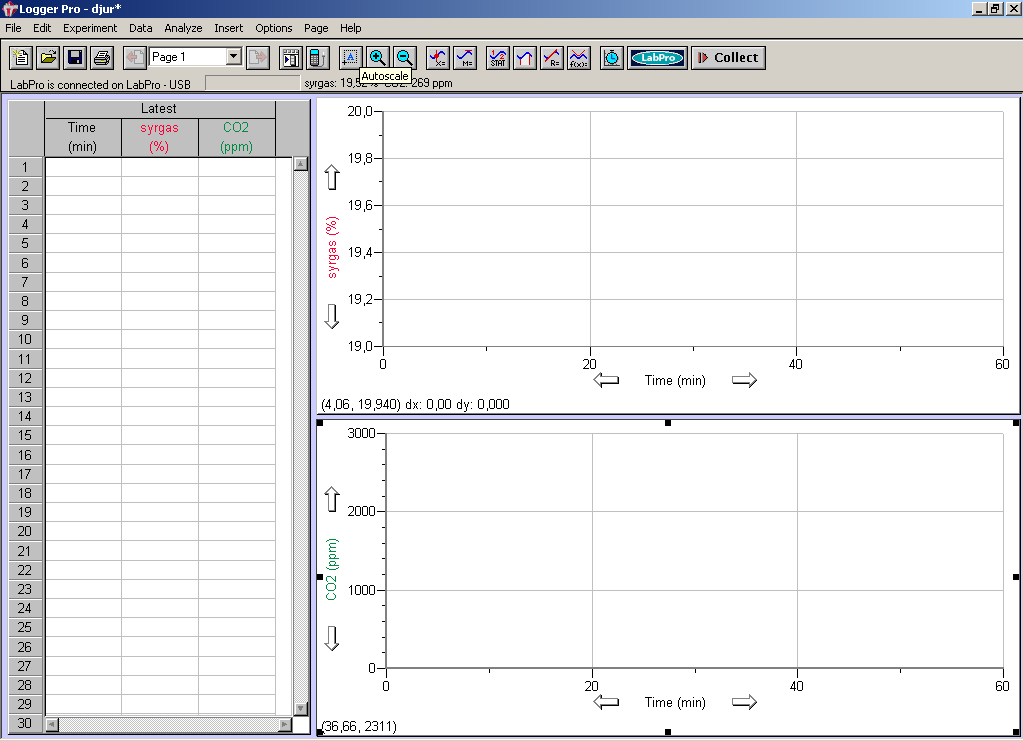The image size is (1023, 741).
Task: Open the Edit menu
Action: (x=42, y=28)
